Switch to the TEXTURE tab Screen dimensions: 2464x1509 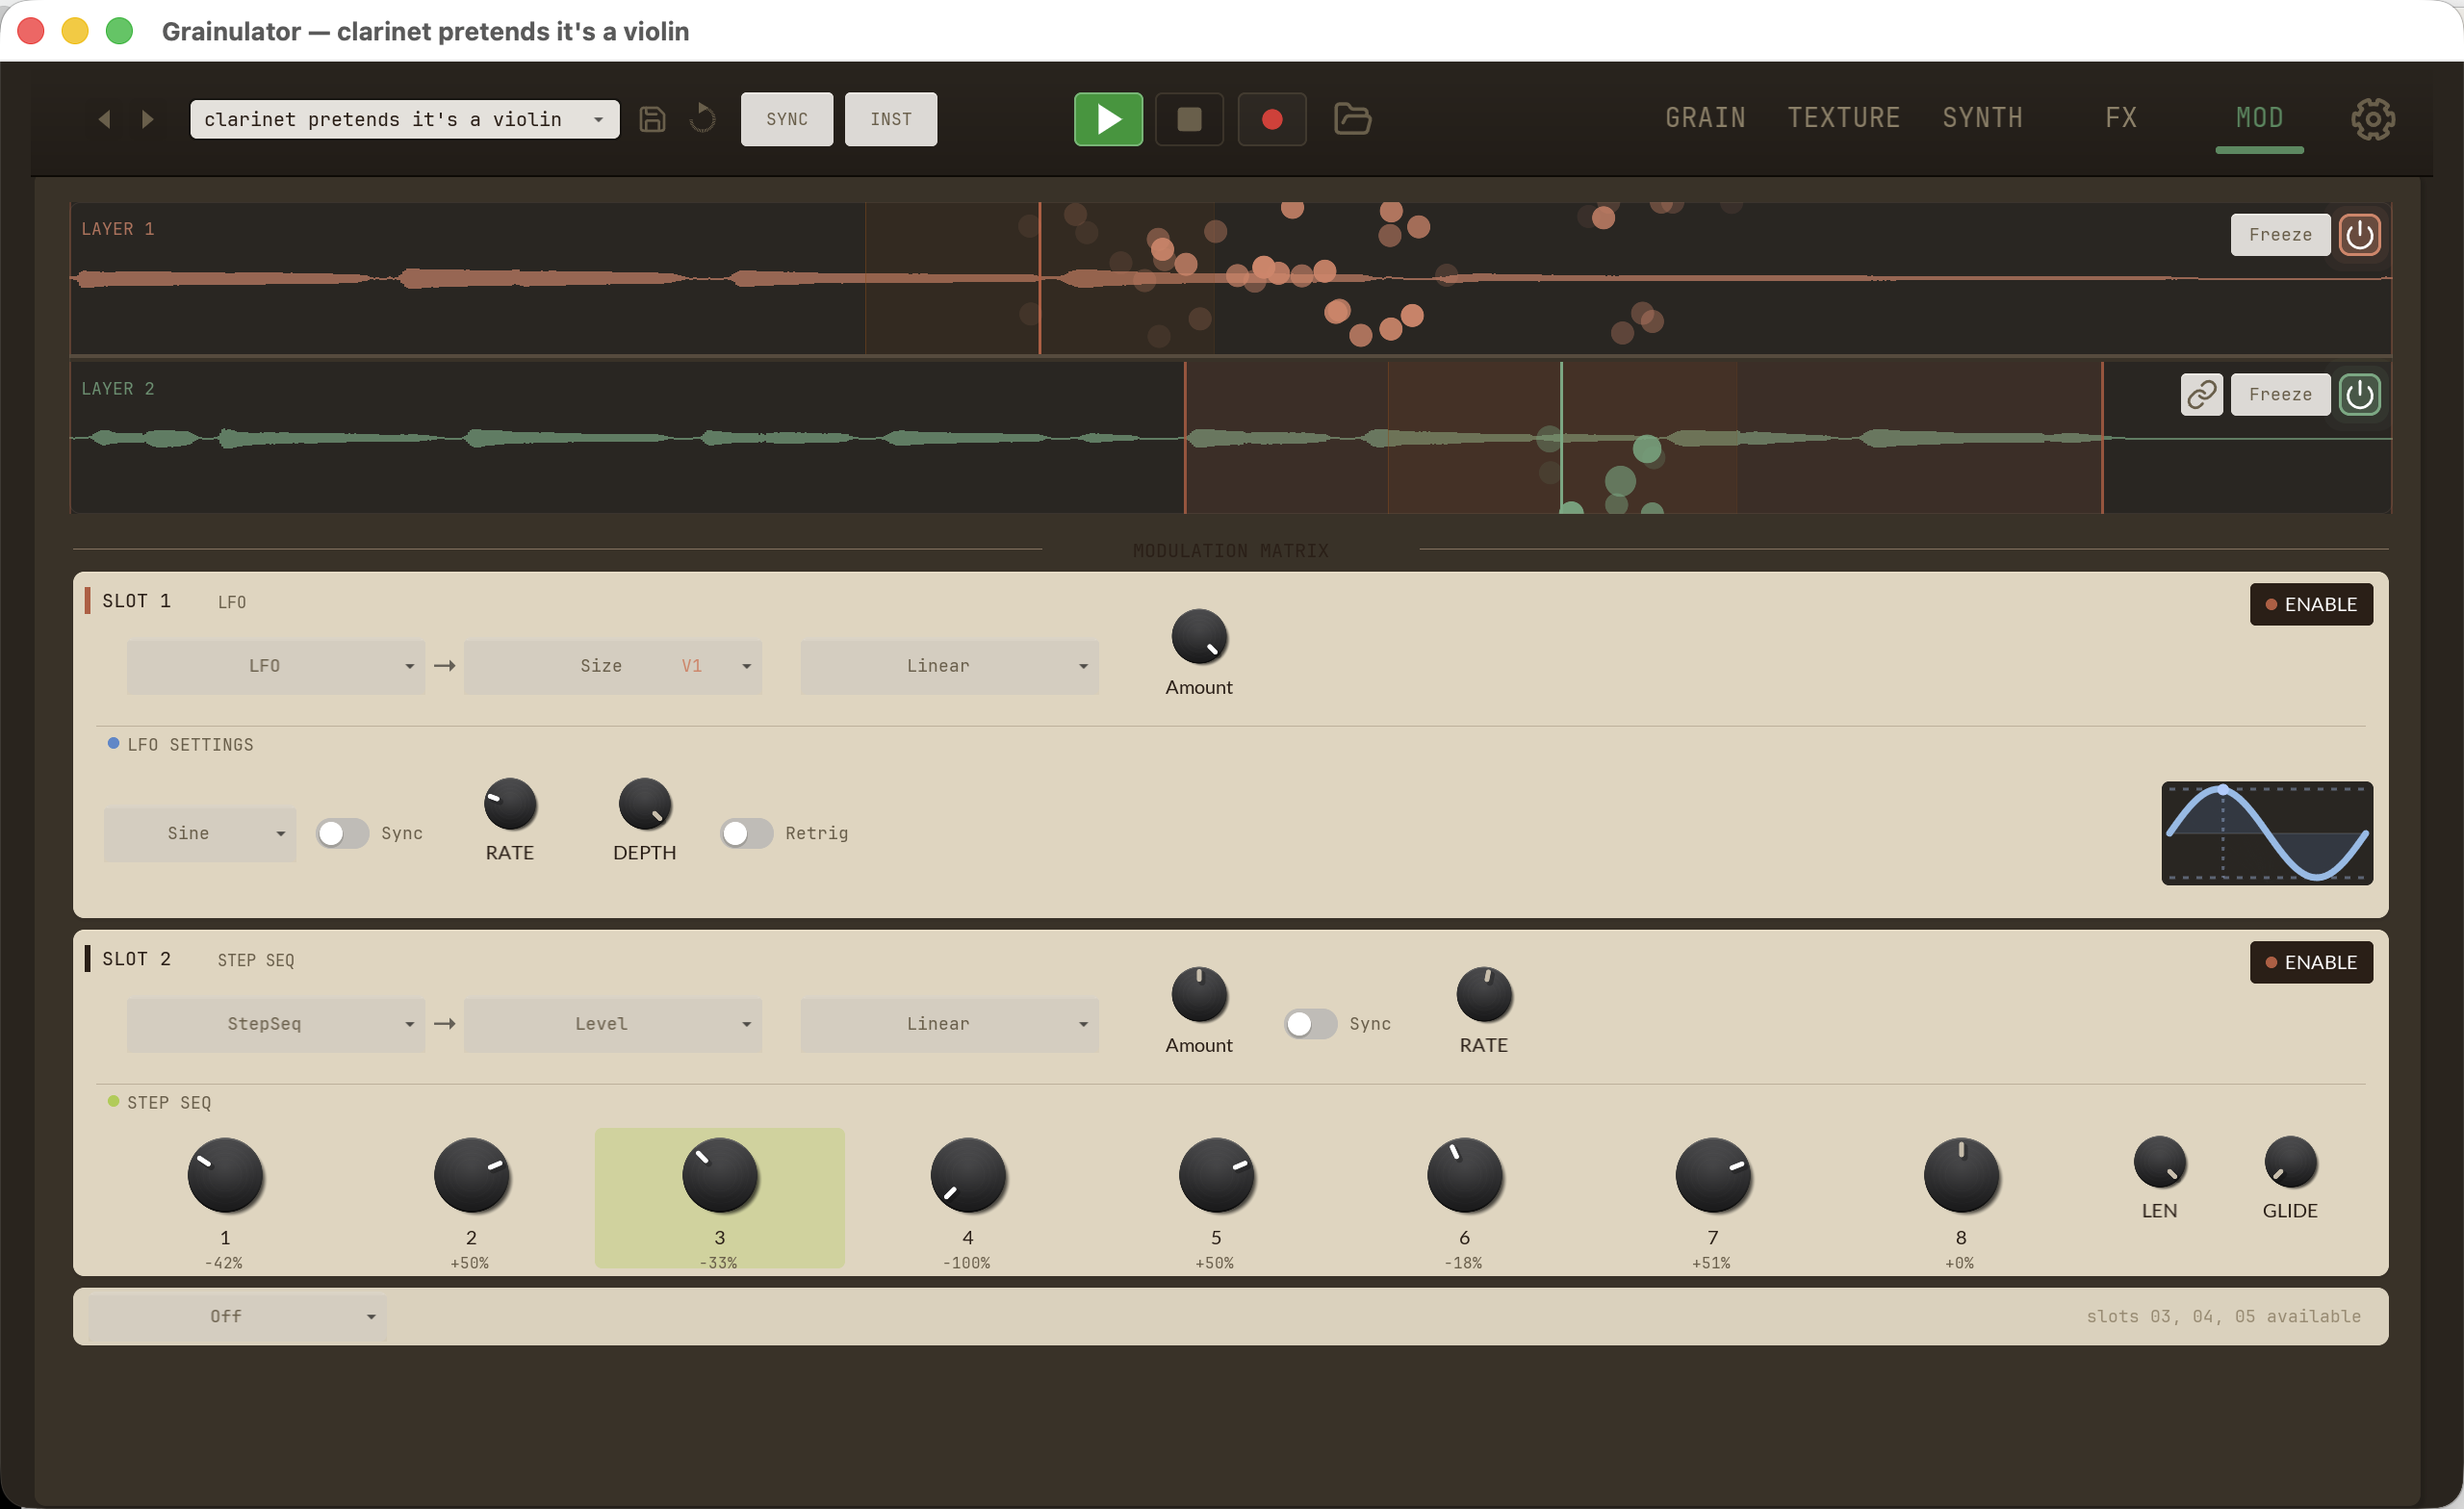pos(1843,118)
